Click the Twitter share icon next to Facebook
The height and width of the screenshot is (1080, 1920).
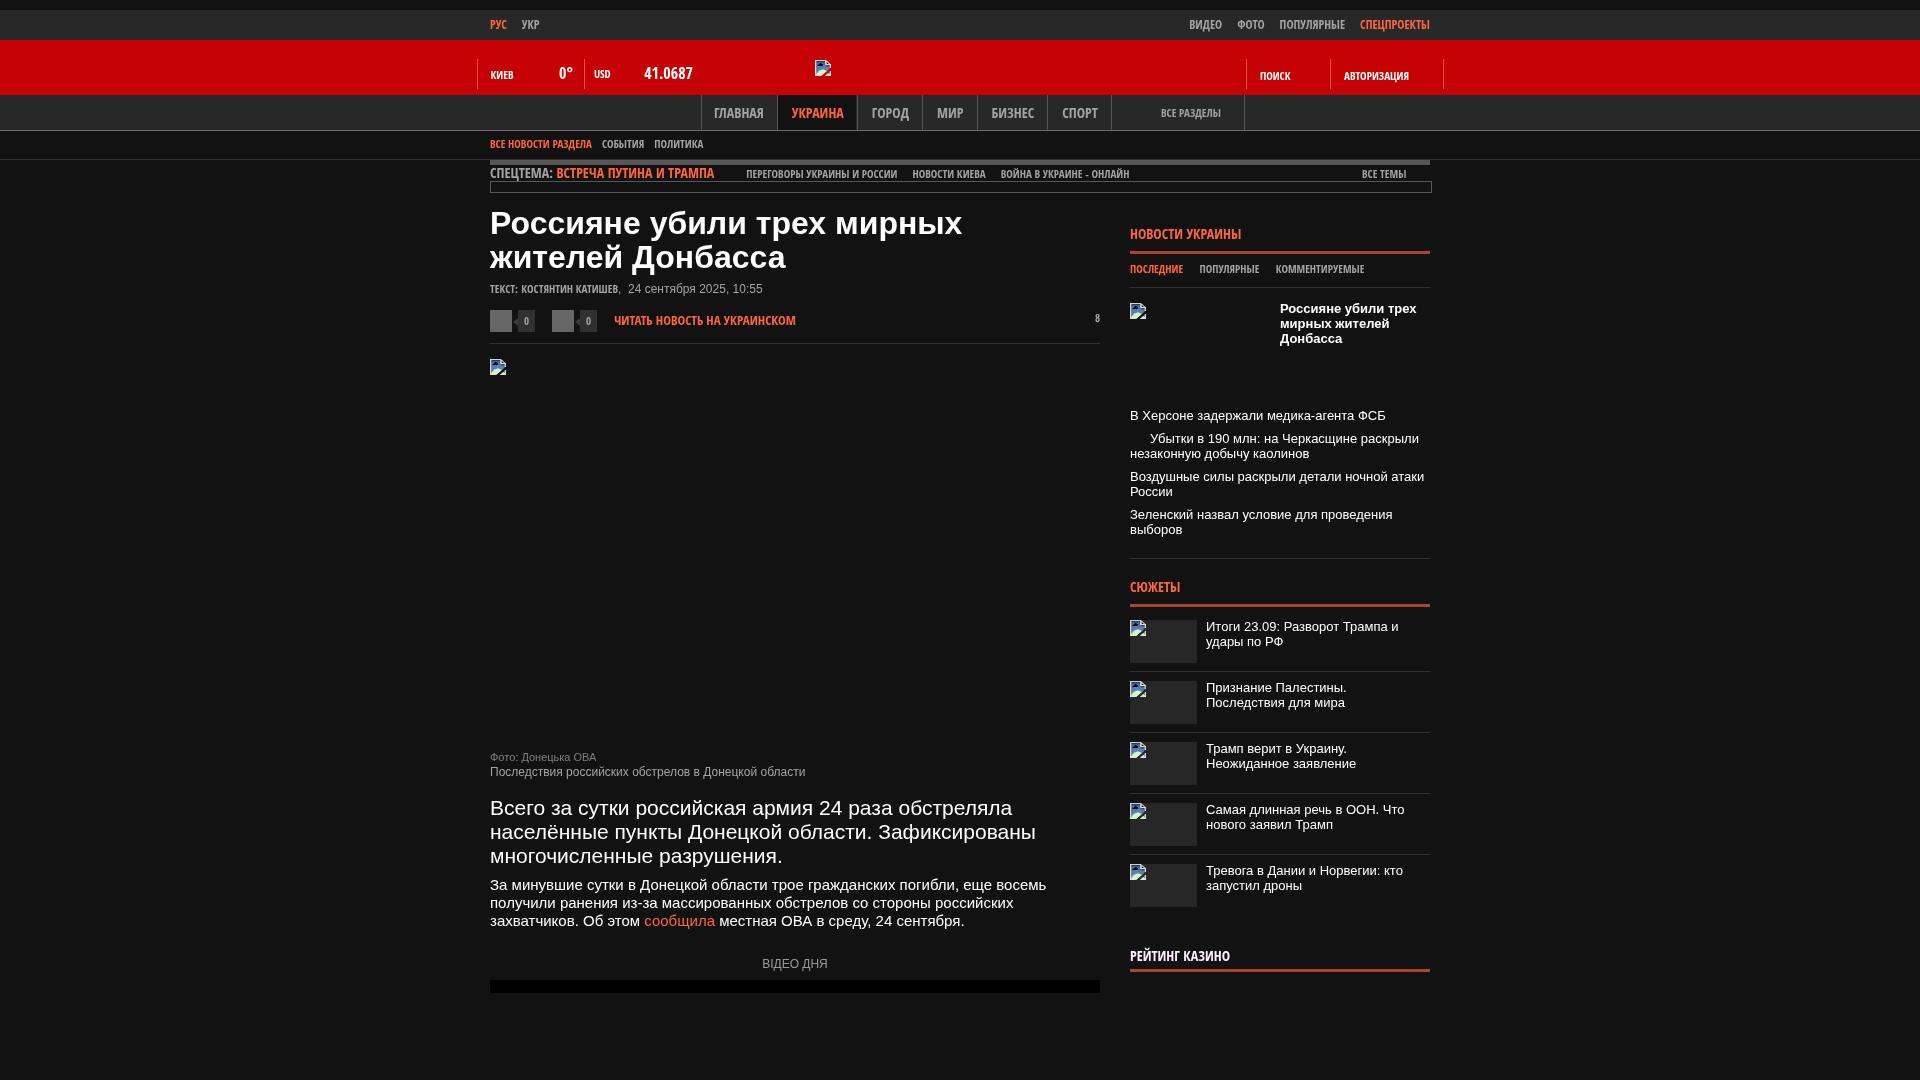pyautogui.click(x=564, y=321)
